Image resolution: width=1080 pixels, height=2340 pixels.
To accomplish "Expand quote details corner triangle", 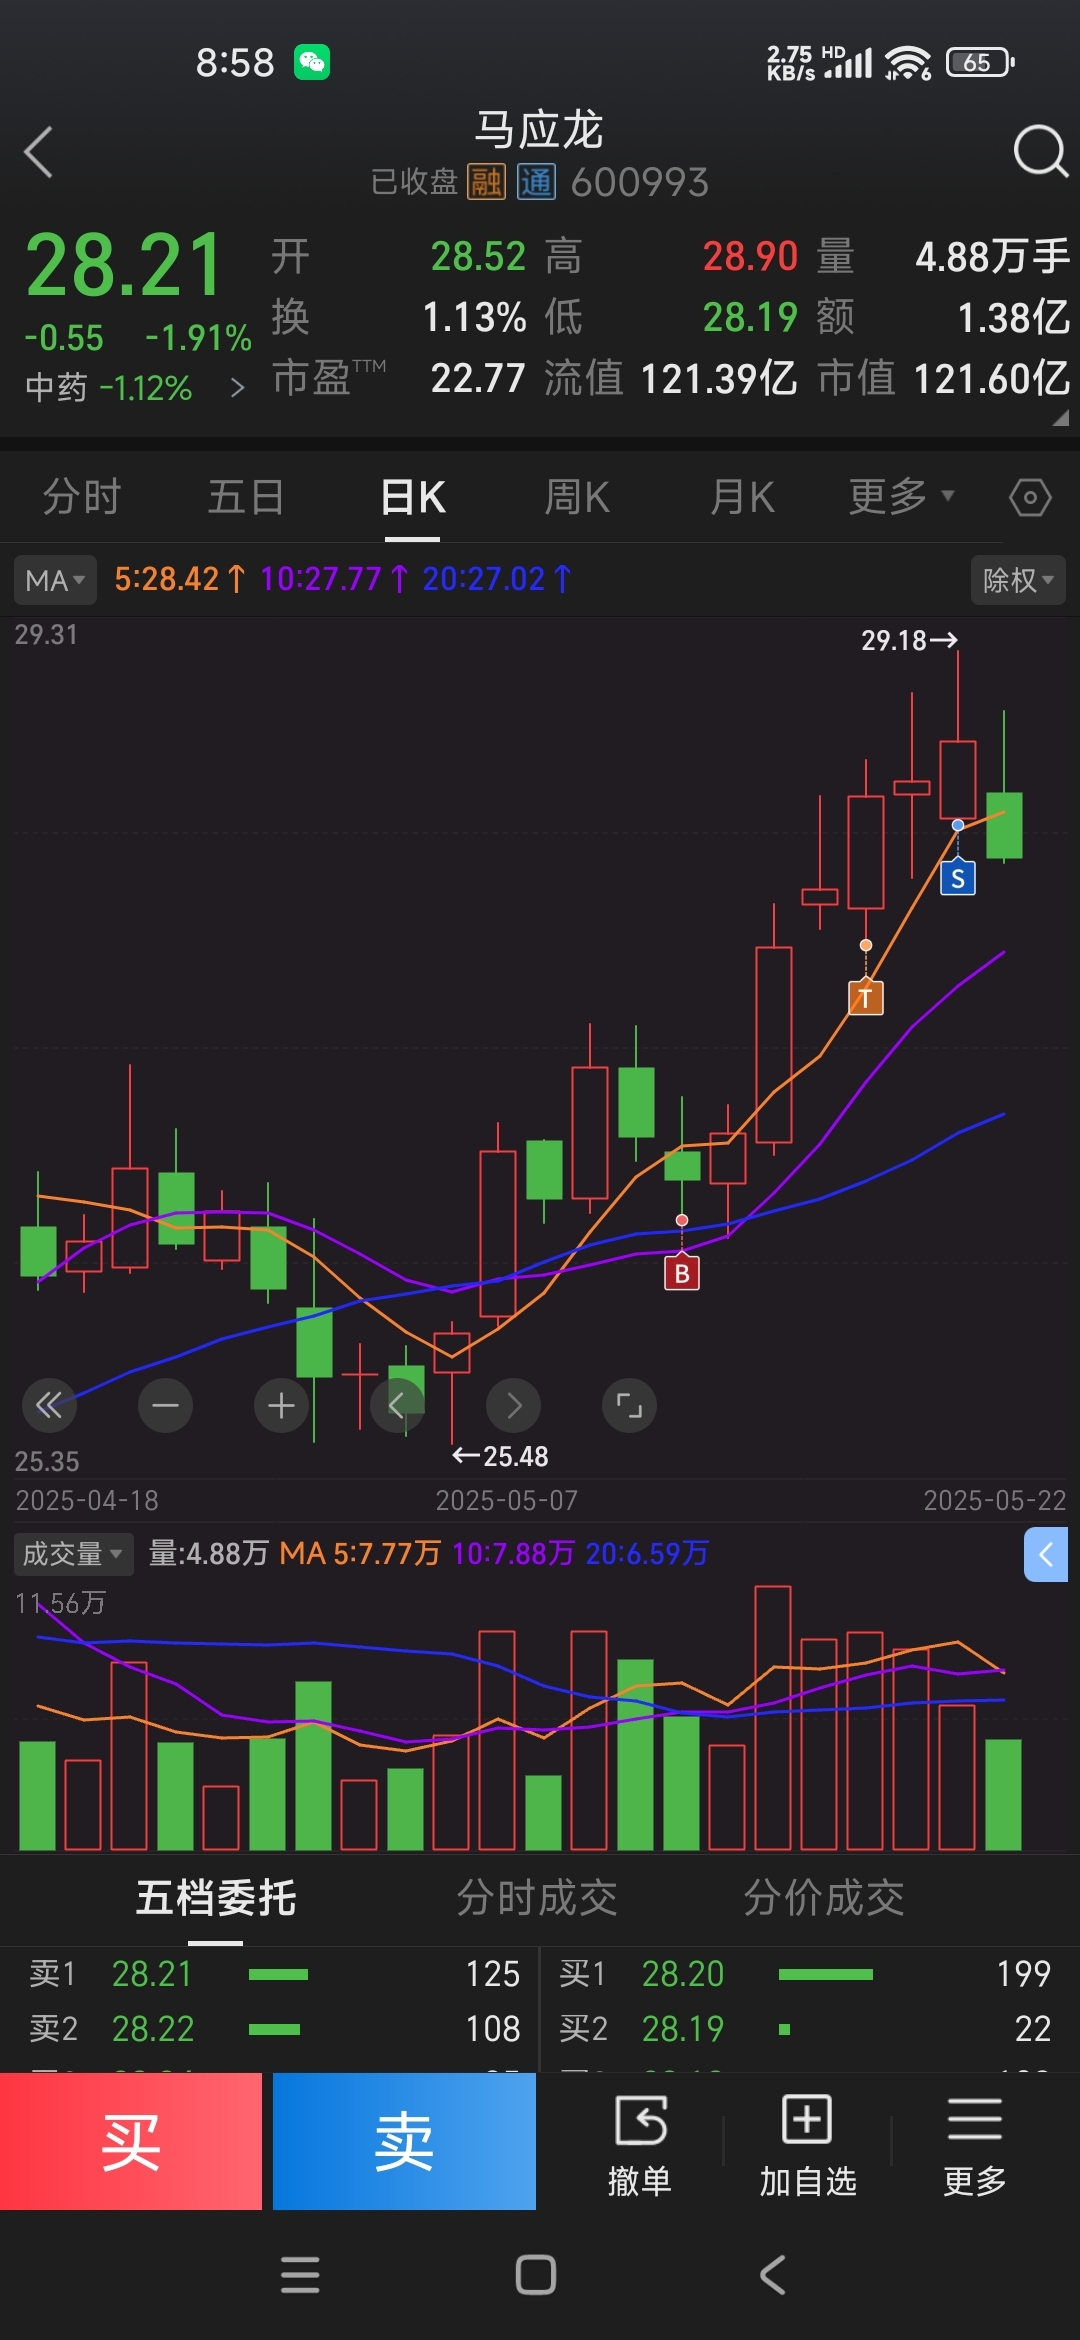I will [1060, 418].
